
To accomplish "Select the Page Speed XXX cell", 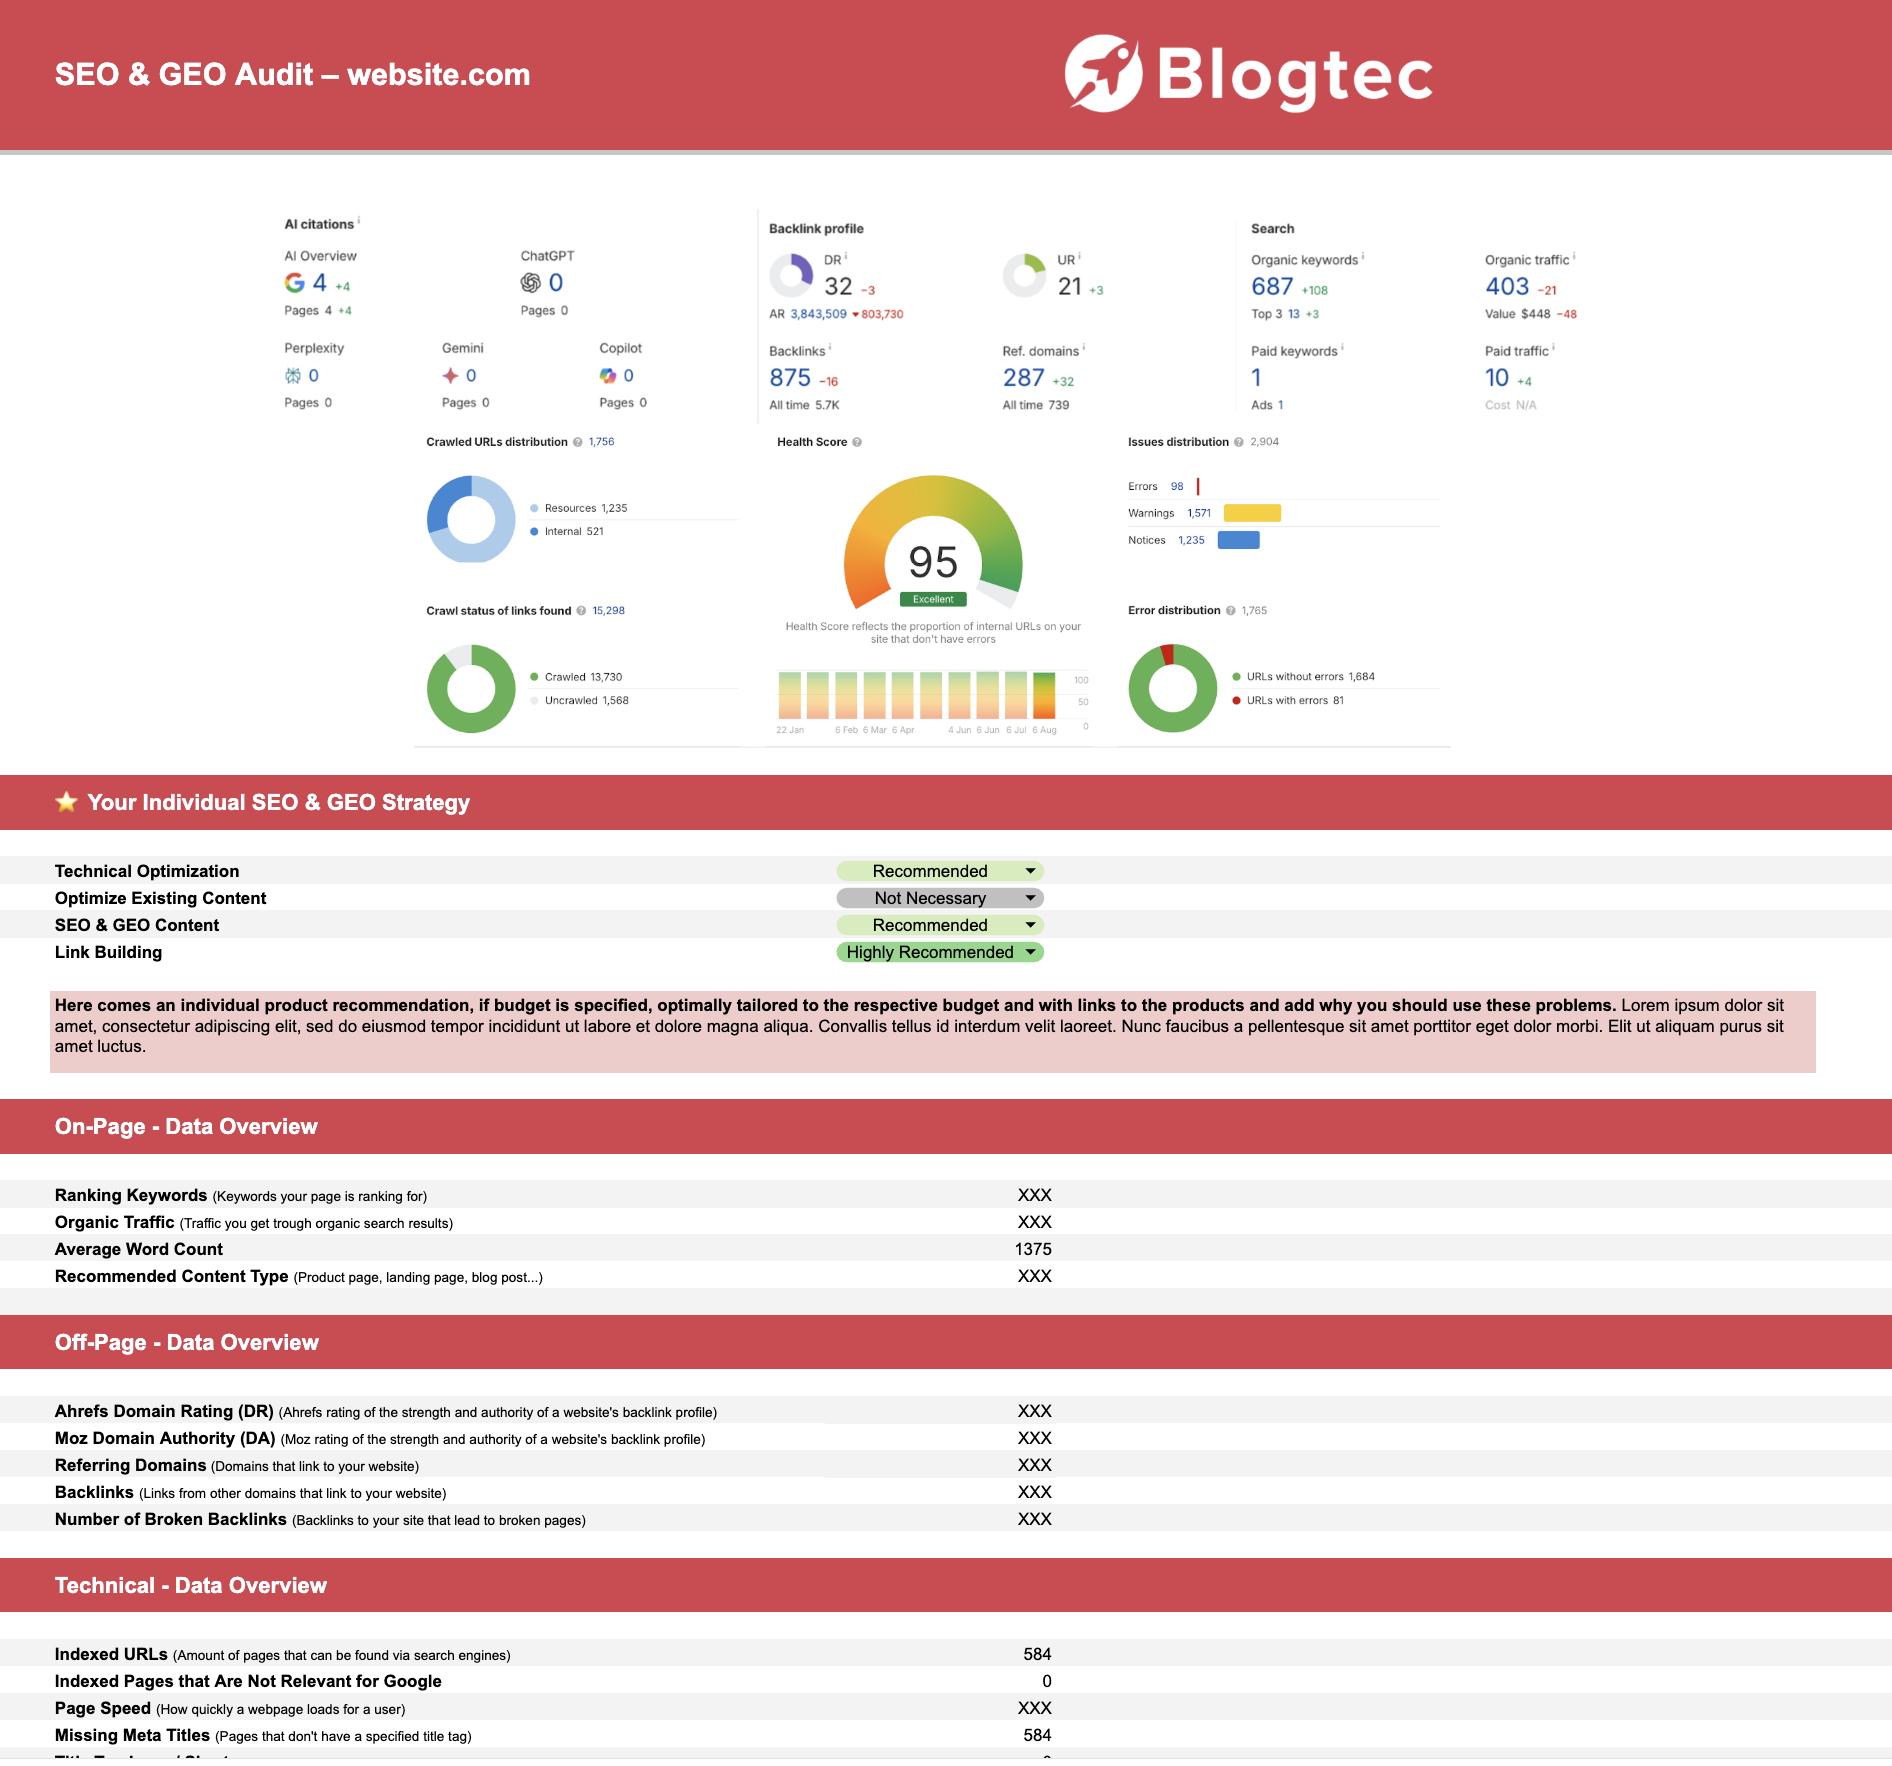I will 1034,1708.
